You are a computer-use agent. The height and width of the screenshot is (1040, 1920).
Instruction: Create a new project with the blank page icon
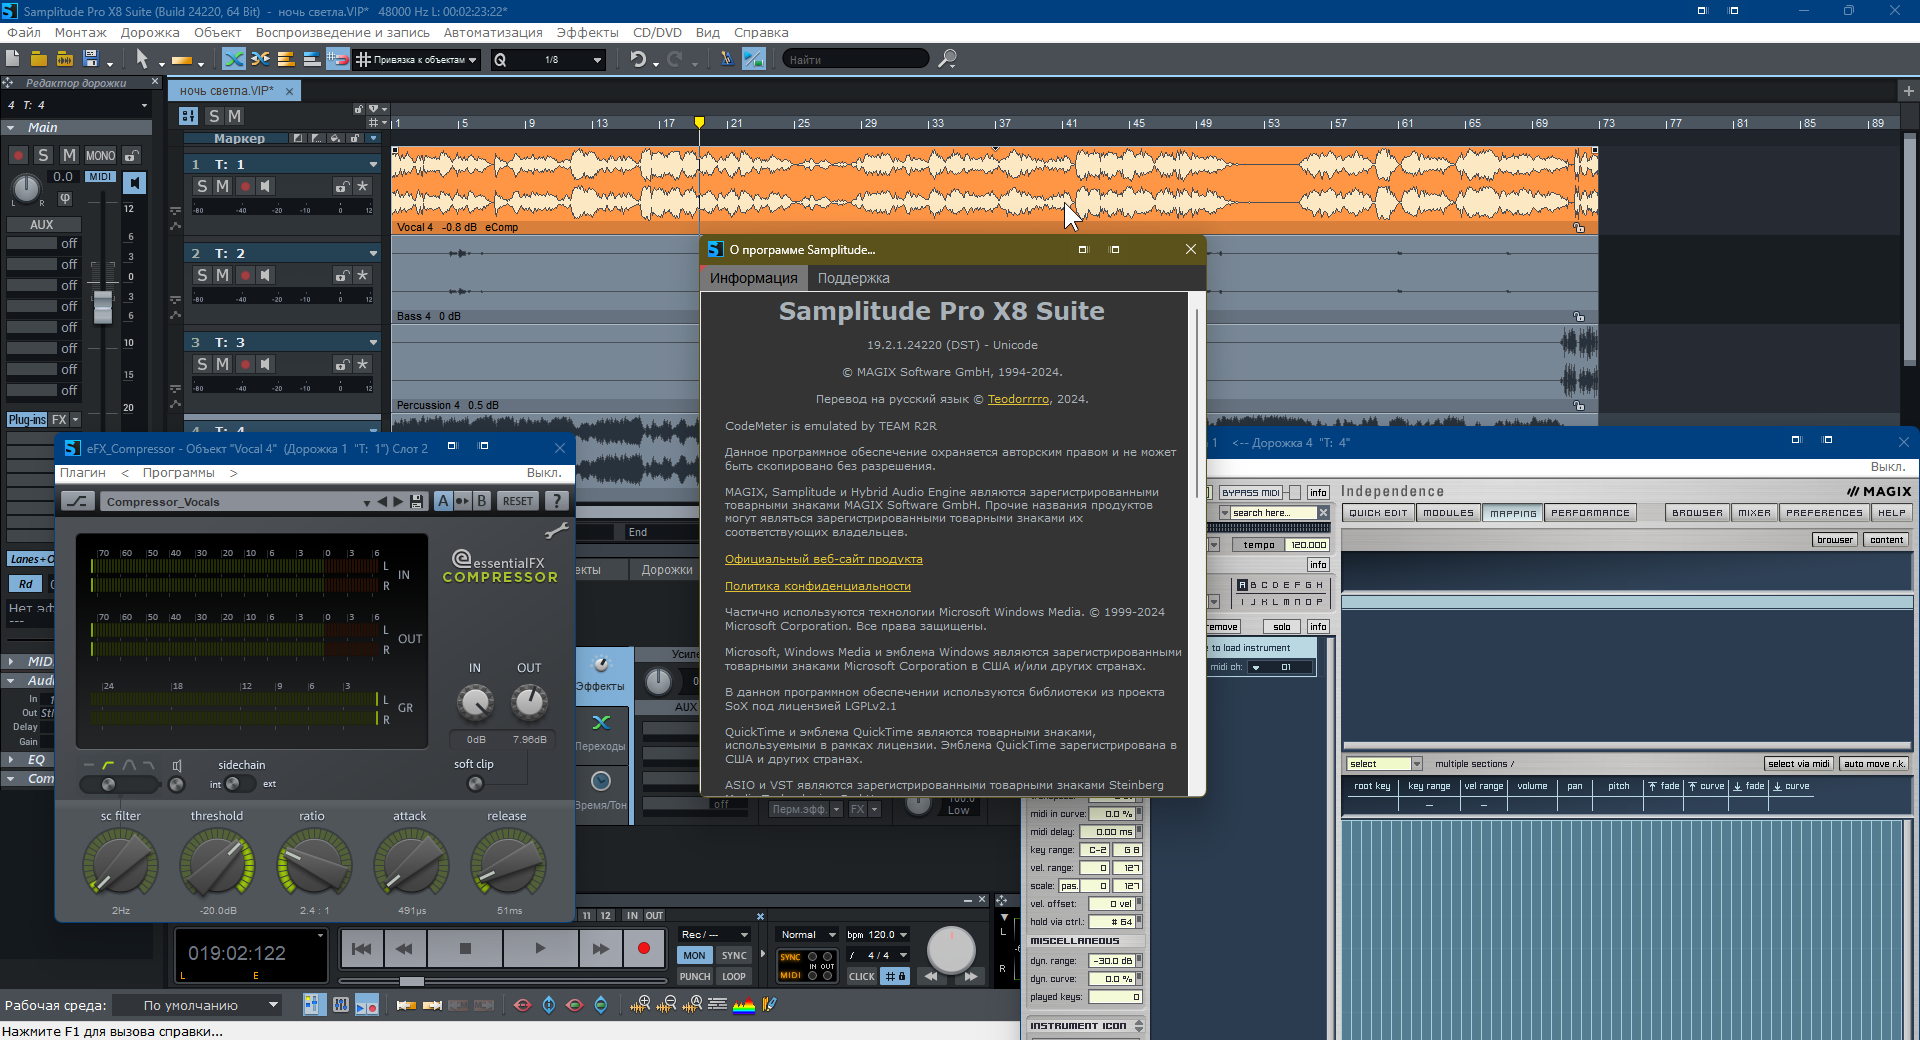[13, 59]
